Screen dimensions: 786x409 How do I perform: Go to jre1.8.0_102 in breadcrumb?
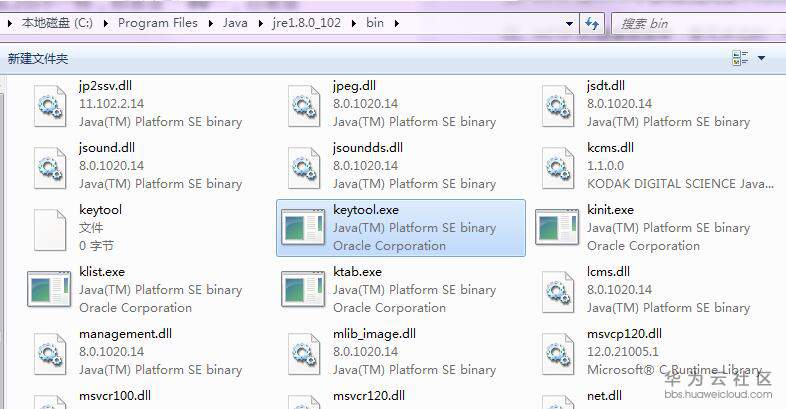(x=307, y=23)
